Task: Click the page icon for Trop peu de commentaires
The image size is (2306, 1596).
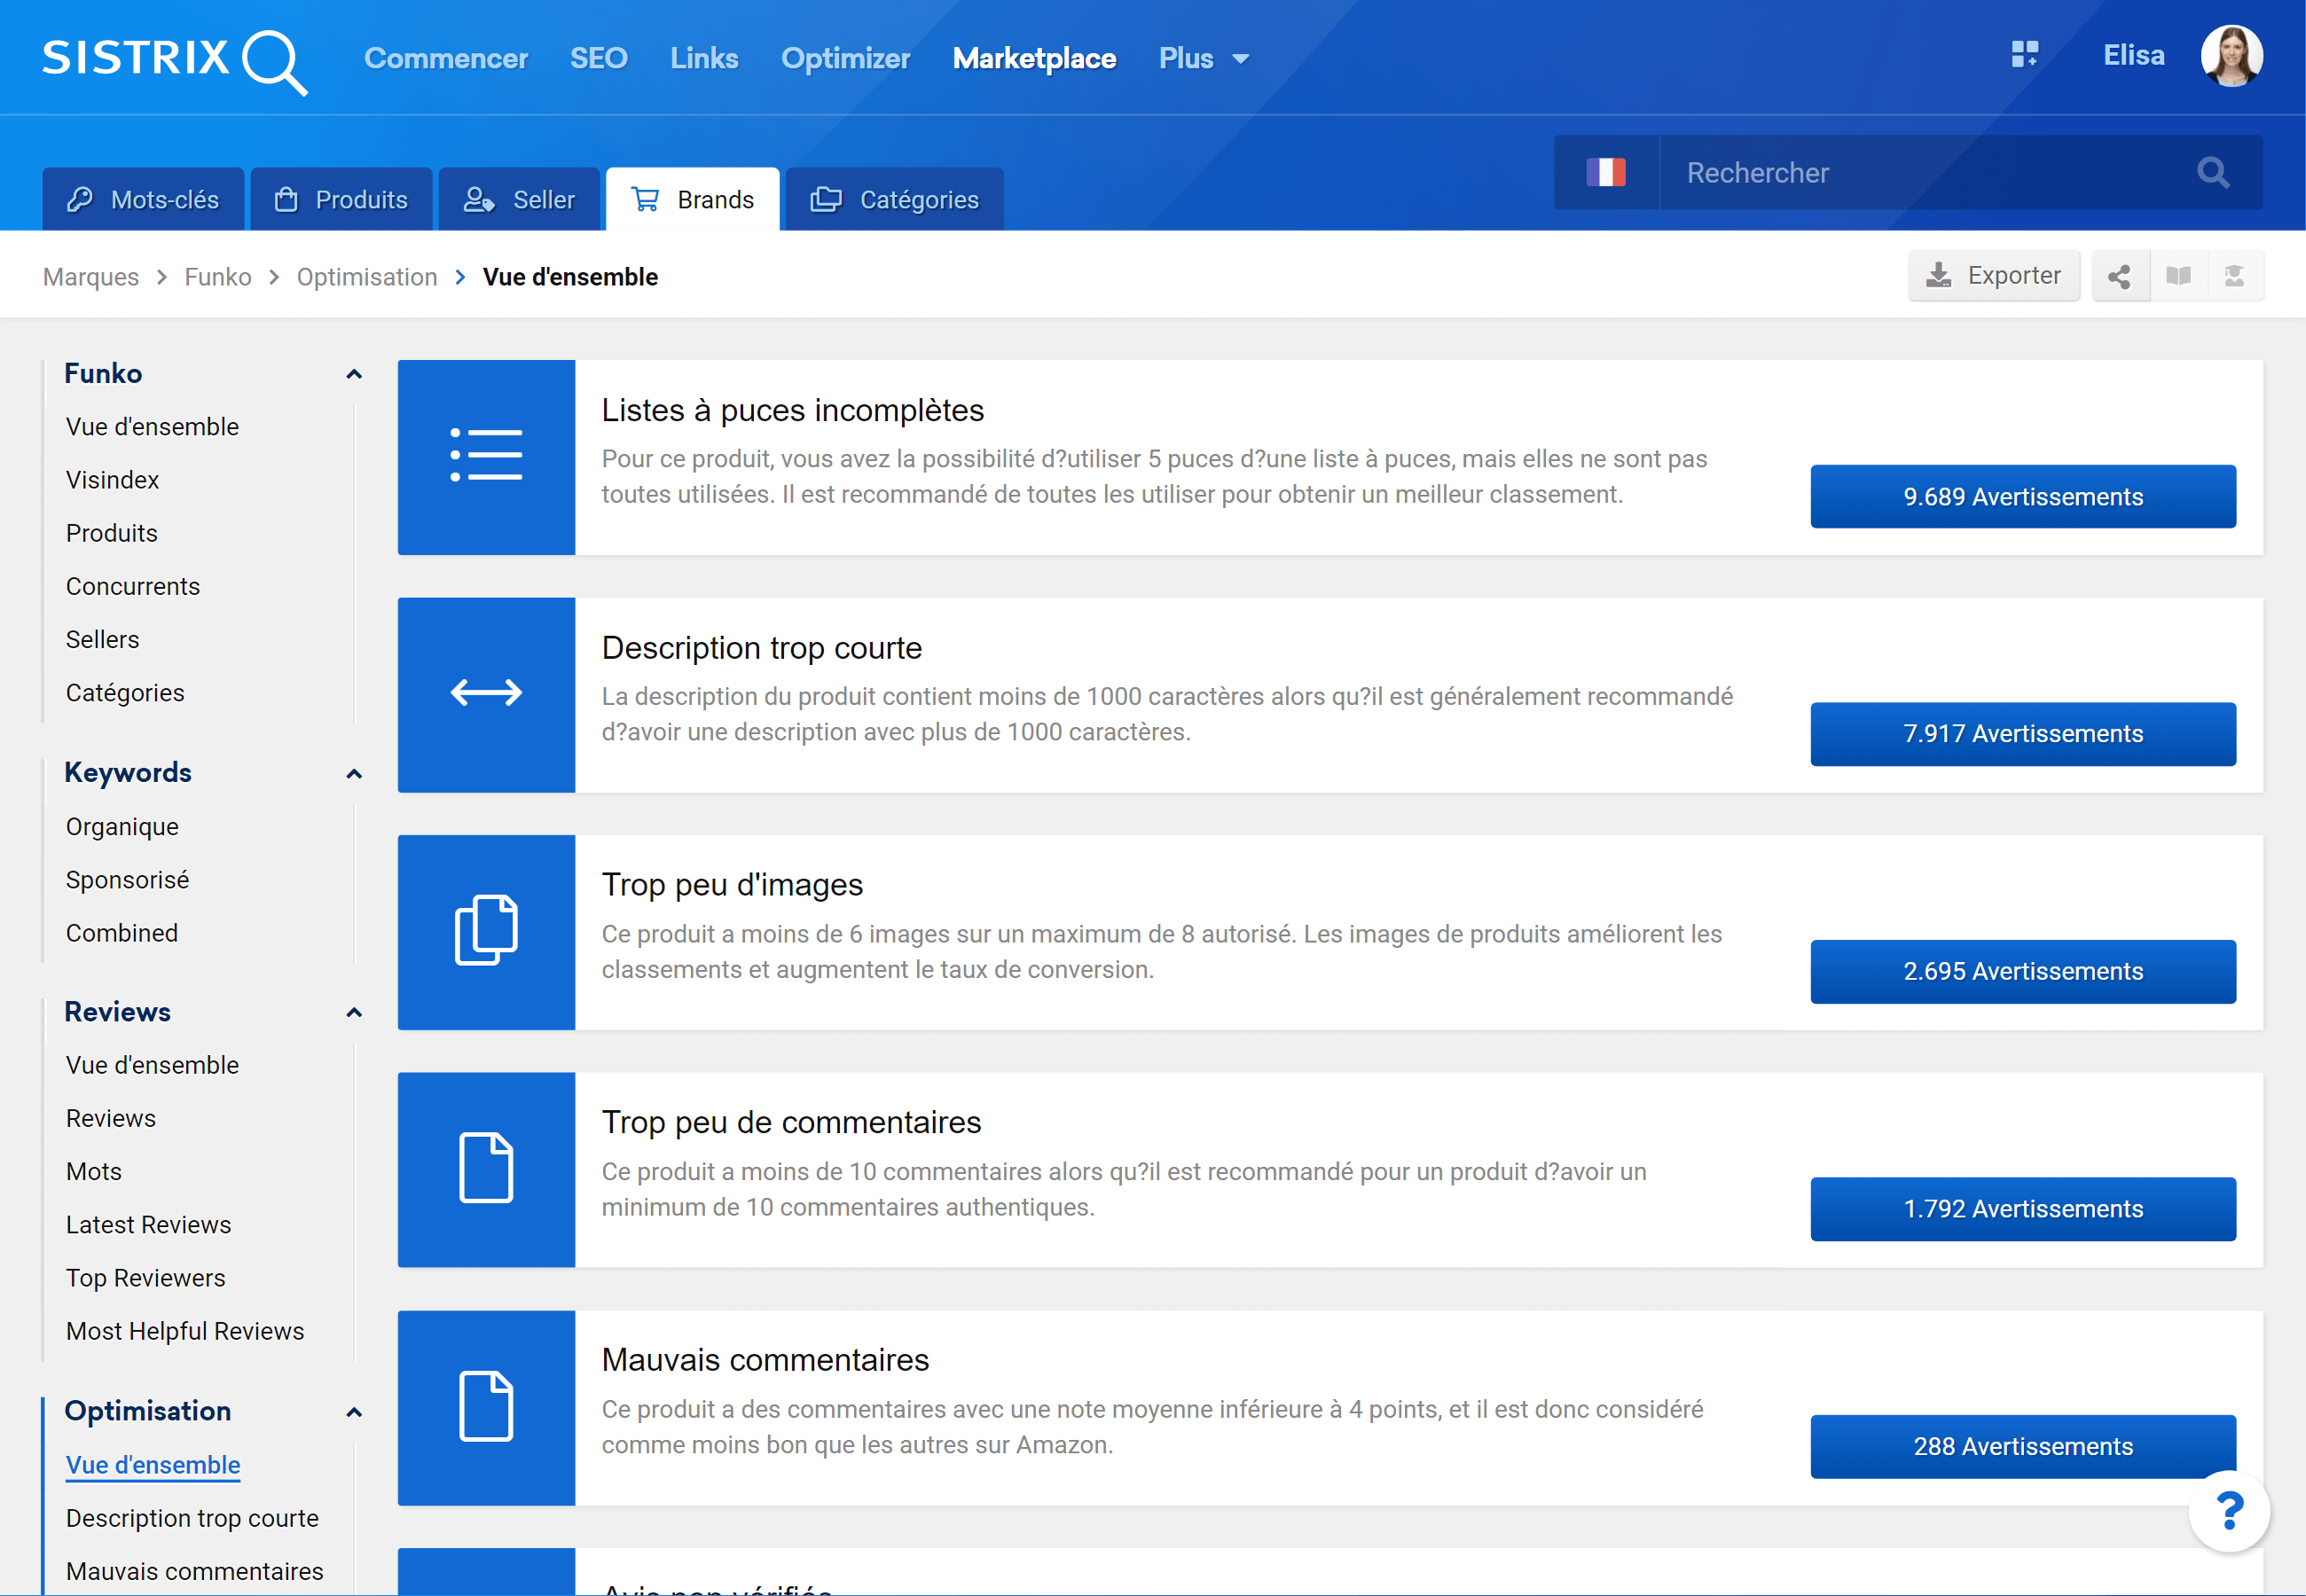Action: 486,1169
